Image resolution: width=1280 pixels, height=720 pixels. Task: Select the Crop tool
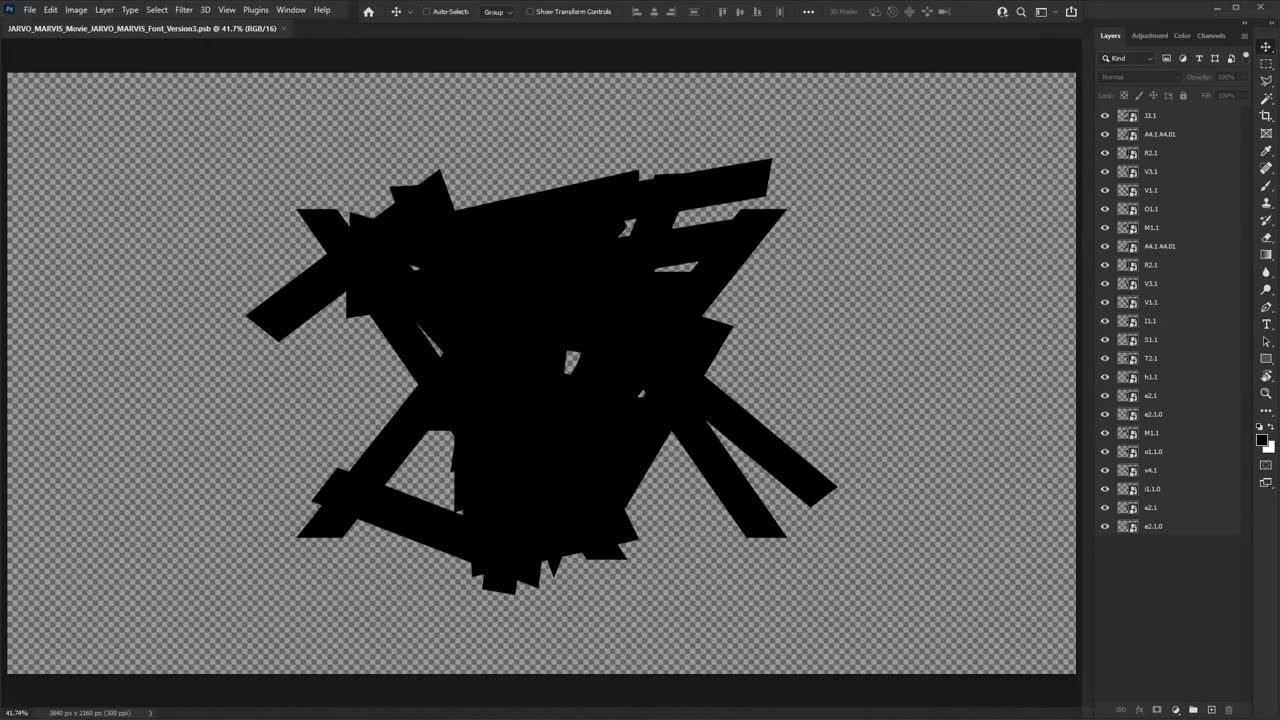(x=1266, y=116)
